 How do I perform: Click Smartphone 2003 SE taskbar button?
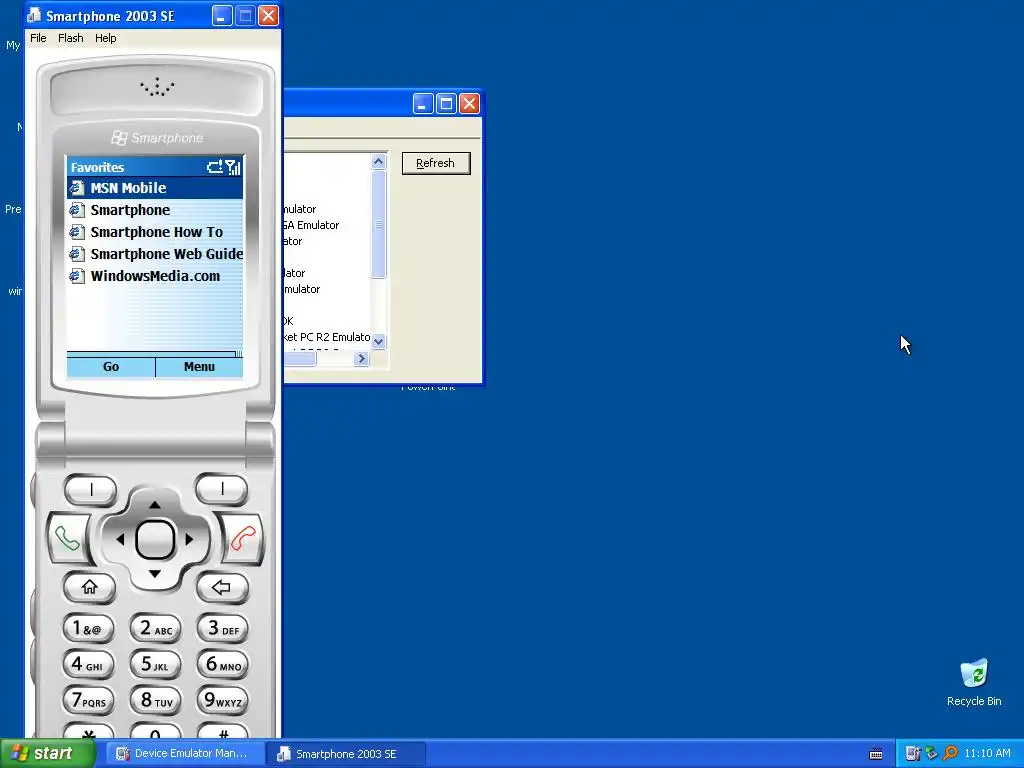click(x=346, y=754)
